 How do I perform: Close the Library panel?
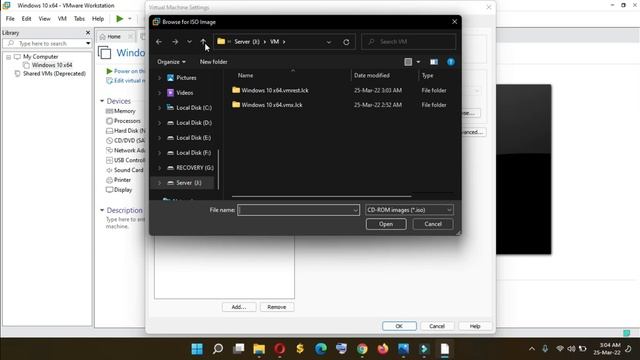click(88, 33)
